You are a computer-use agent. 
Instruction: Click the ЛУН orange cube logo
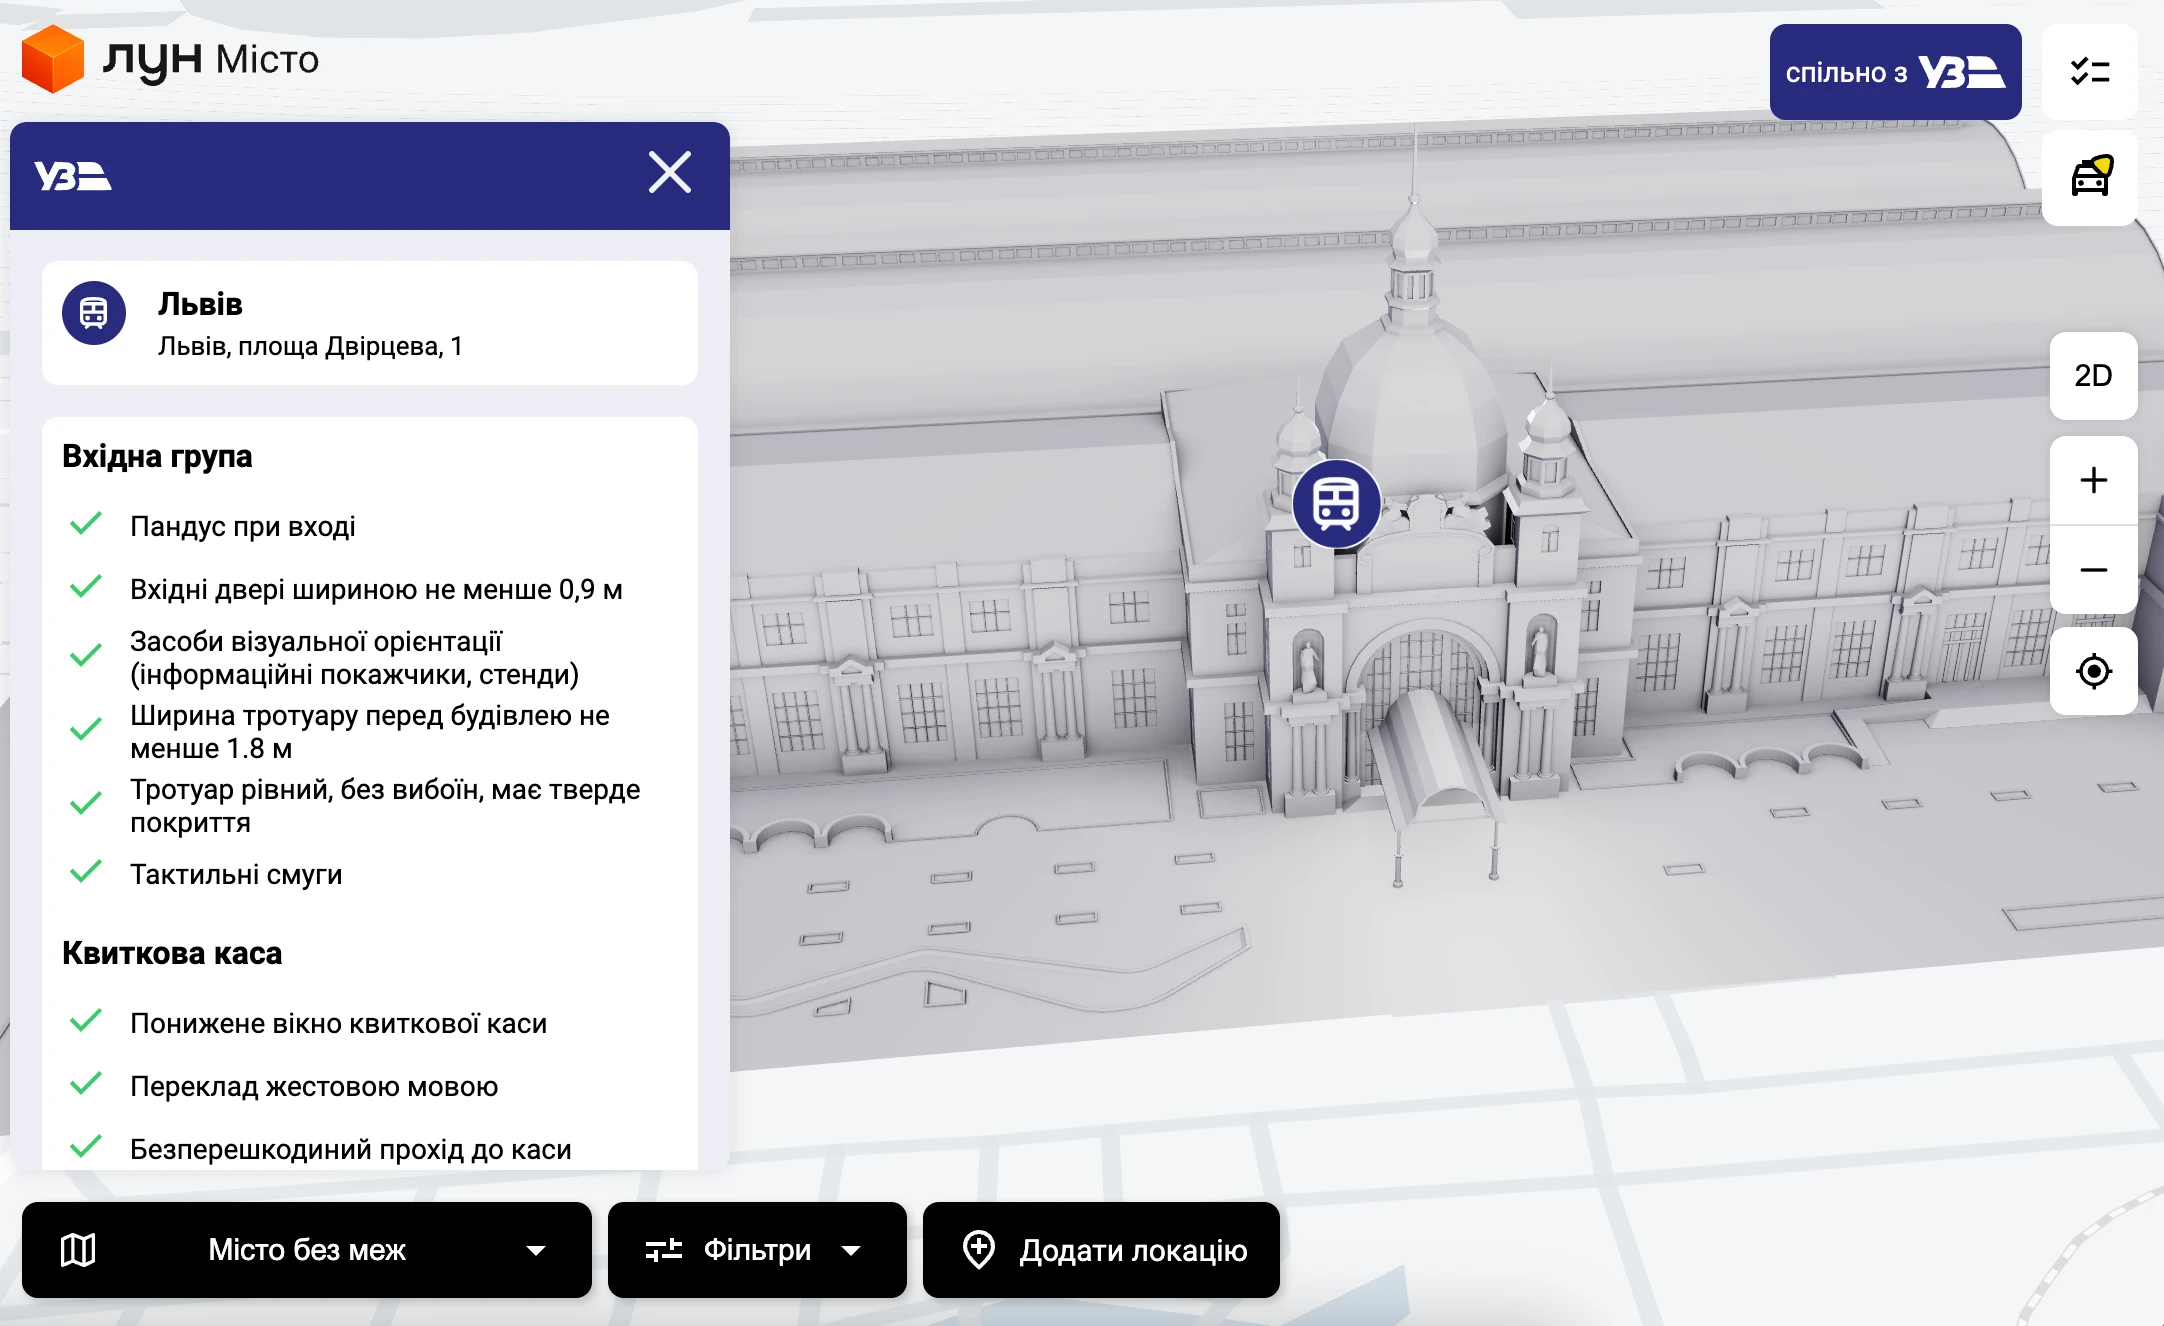[x=52, y=59]
